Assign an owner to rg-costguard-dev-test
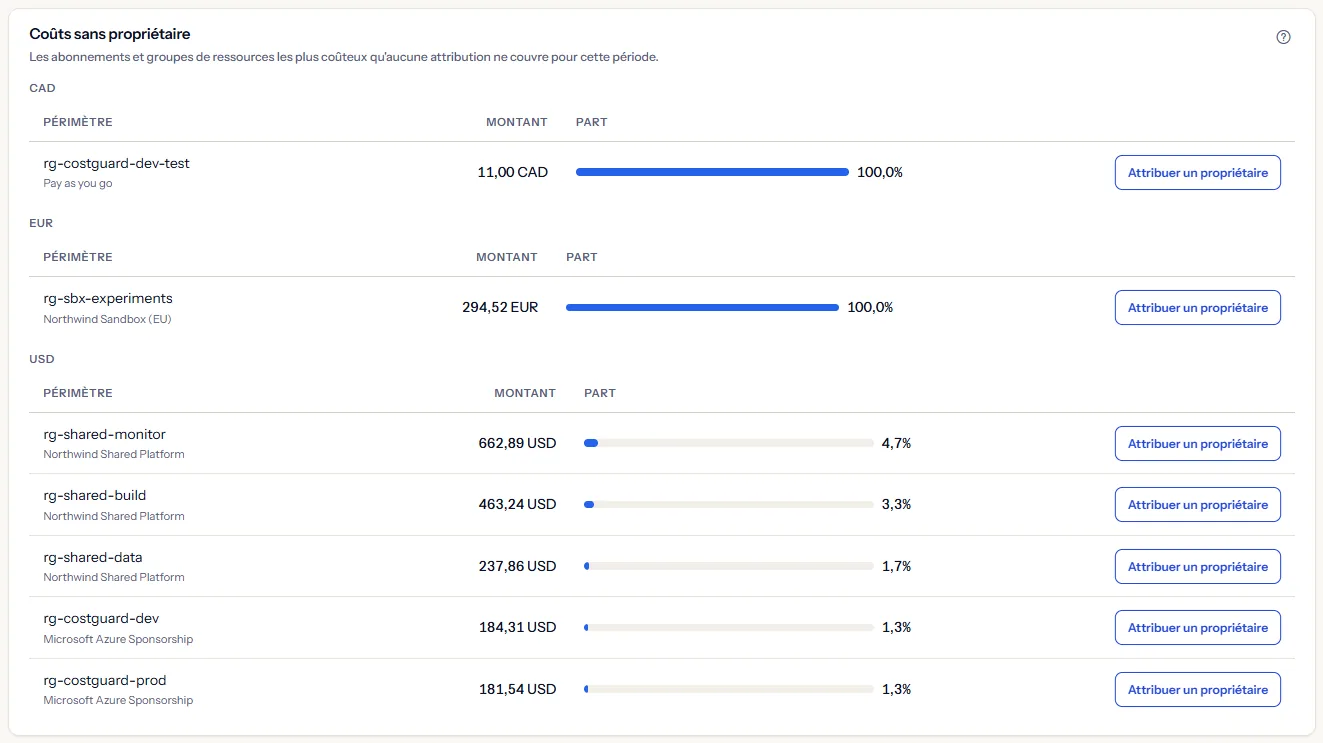1323x743 pixels. (x=1197, y=172)
